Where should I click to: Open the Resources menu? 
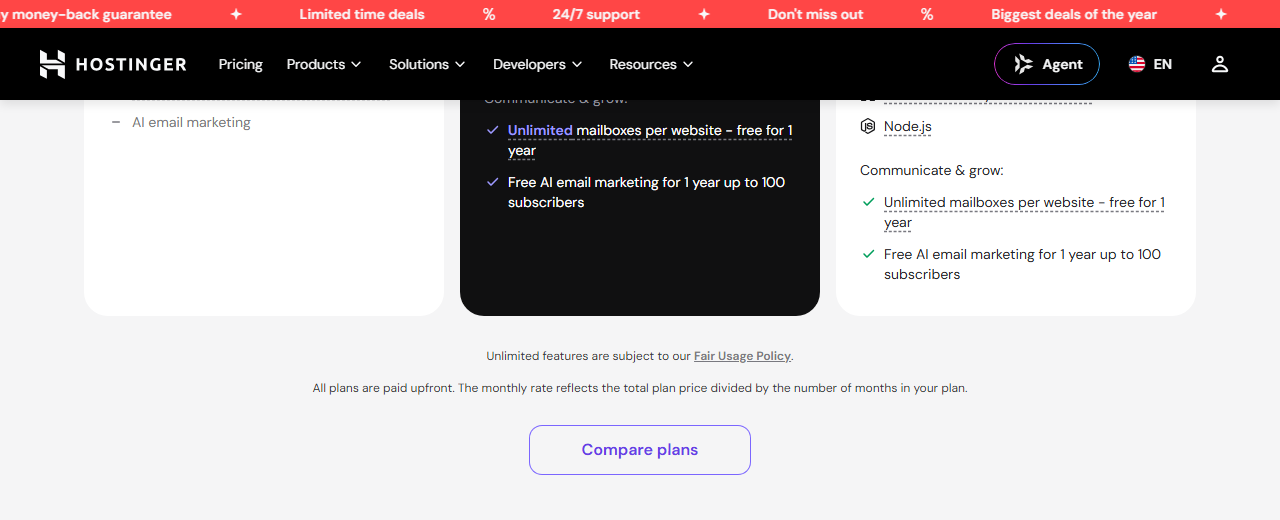(x=652, y=64)
